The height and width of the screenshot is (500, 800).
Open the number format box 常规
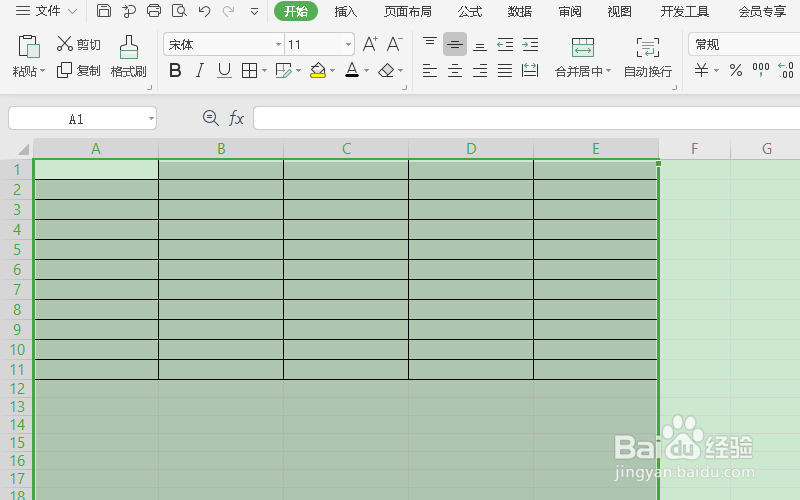744,44
